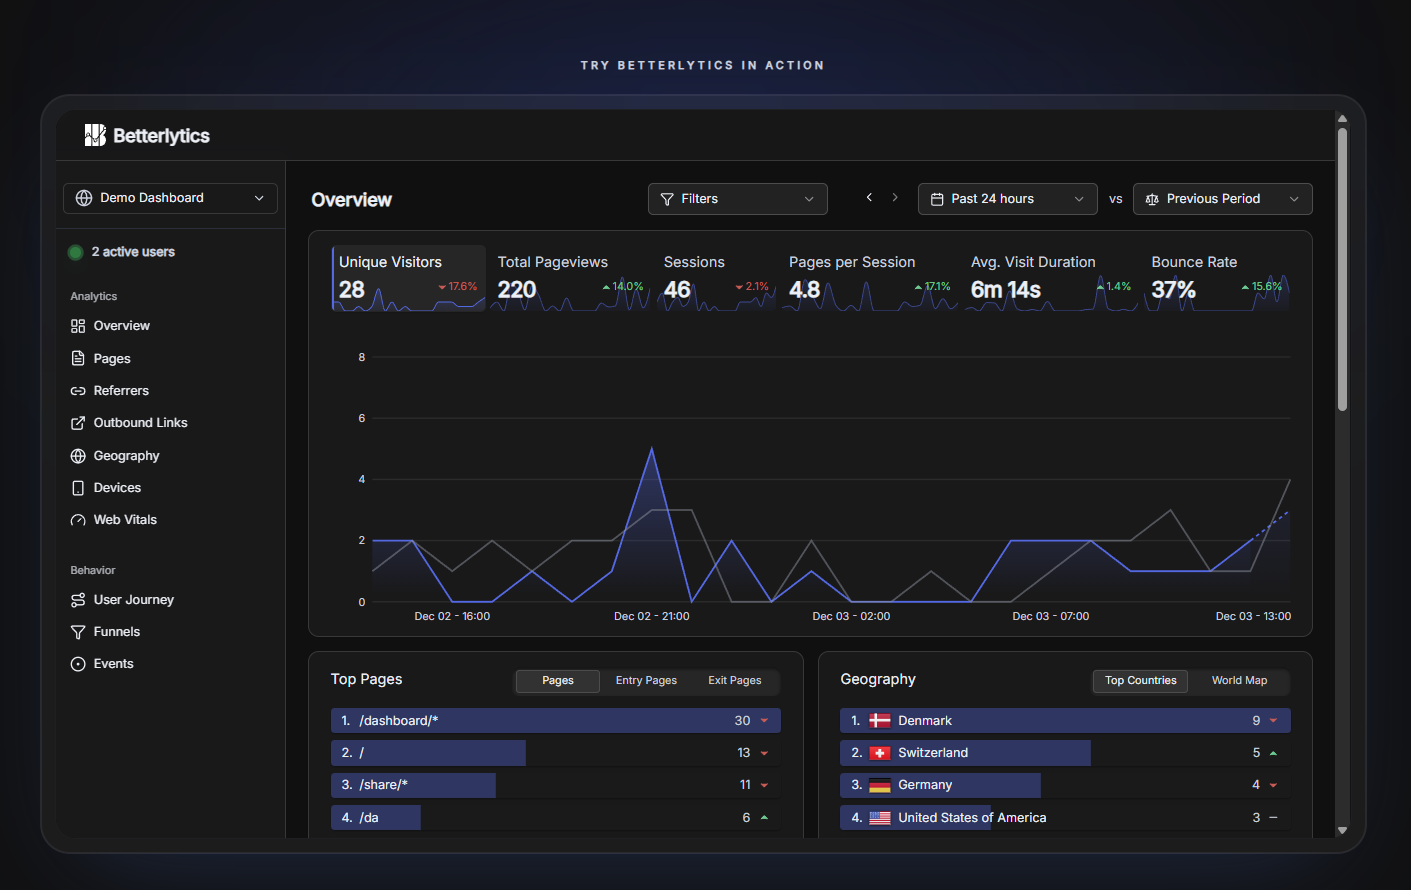Viewport: 1411px width, 890px height.
Task: Expand the Previous Period comparison dropdown
Action: pyautogui.click(x=1222, y=198)
